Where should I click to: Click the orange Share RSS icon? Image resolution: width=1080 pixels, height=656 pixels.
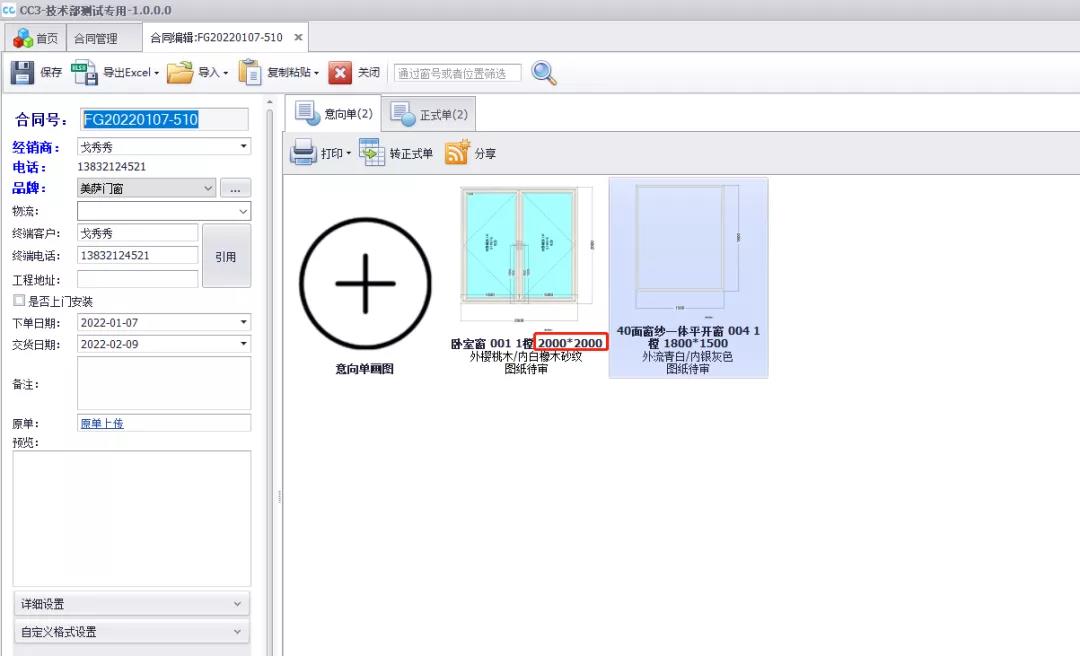(x=457, y=153)
